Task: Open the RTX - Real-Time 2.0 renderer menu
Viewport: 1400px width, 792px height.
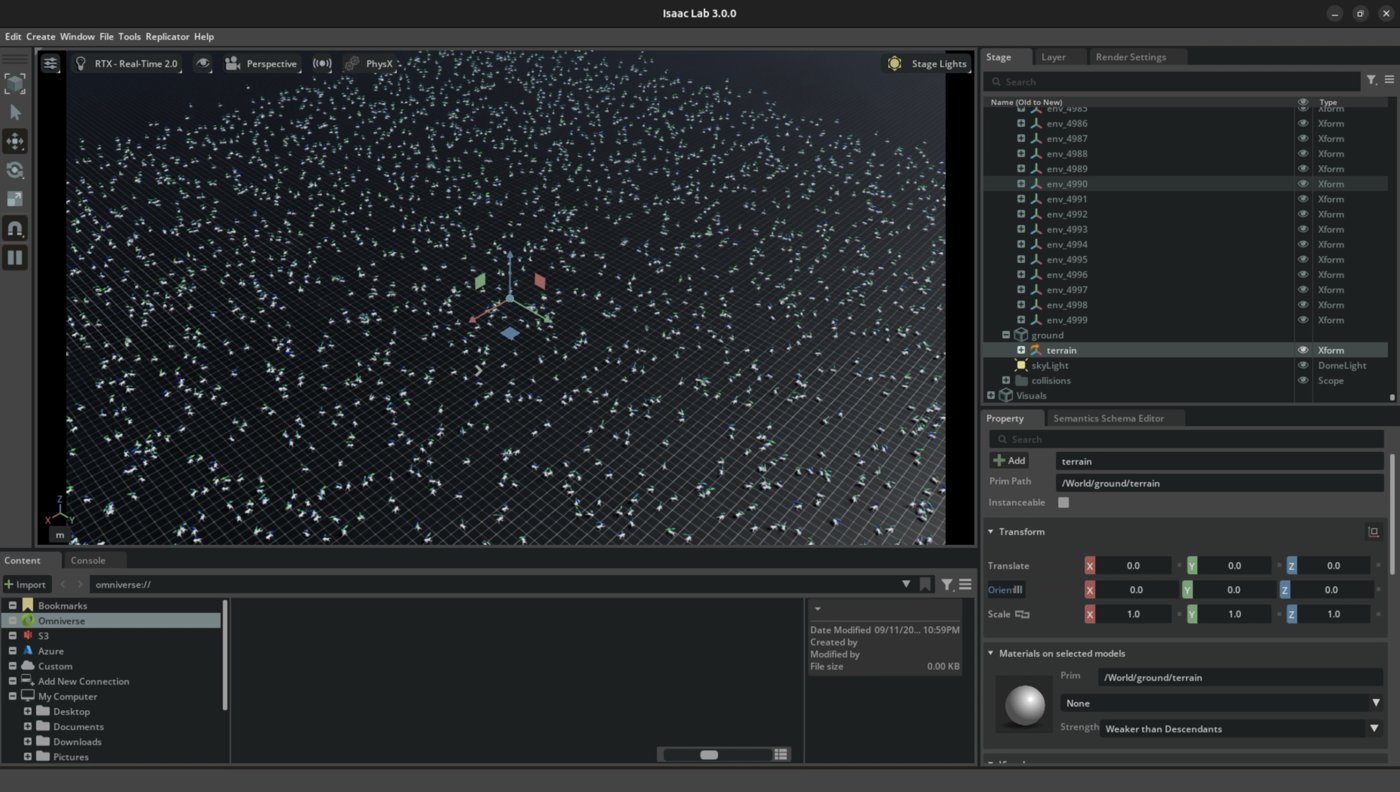Action: [x=126, y=63]
